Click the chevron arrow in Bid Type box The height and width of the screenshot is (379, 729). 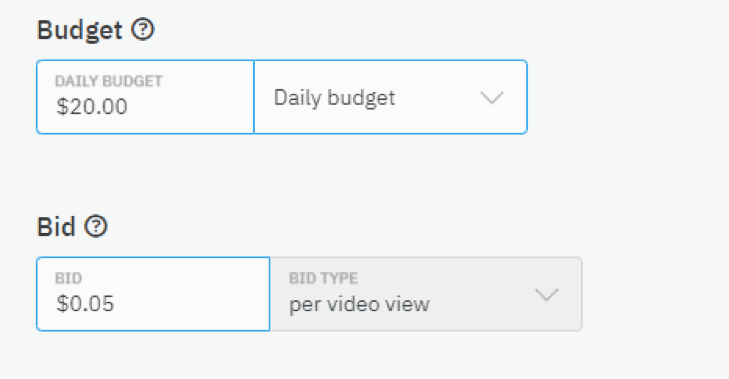tap(546, 294)
